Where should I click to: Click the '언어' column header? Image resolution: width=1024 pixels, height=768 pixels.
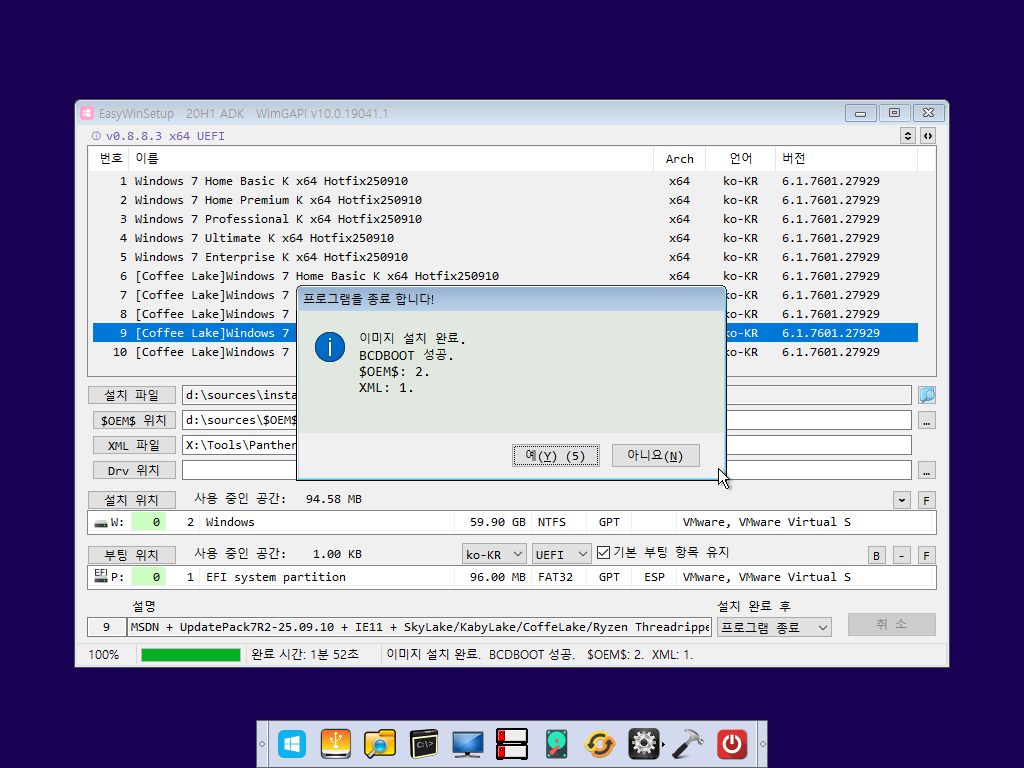pyautogui.click(x=741, y=159)
